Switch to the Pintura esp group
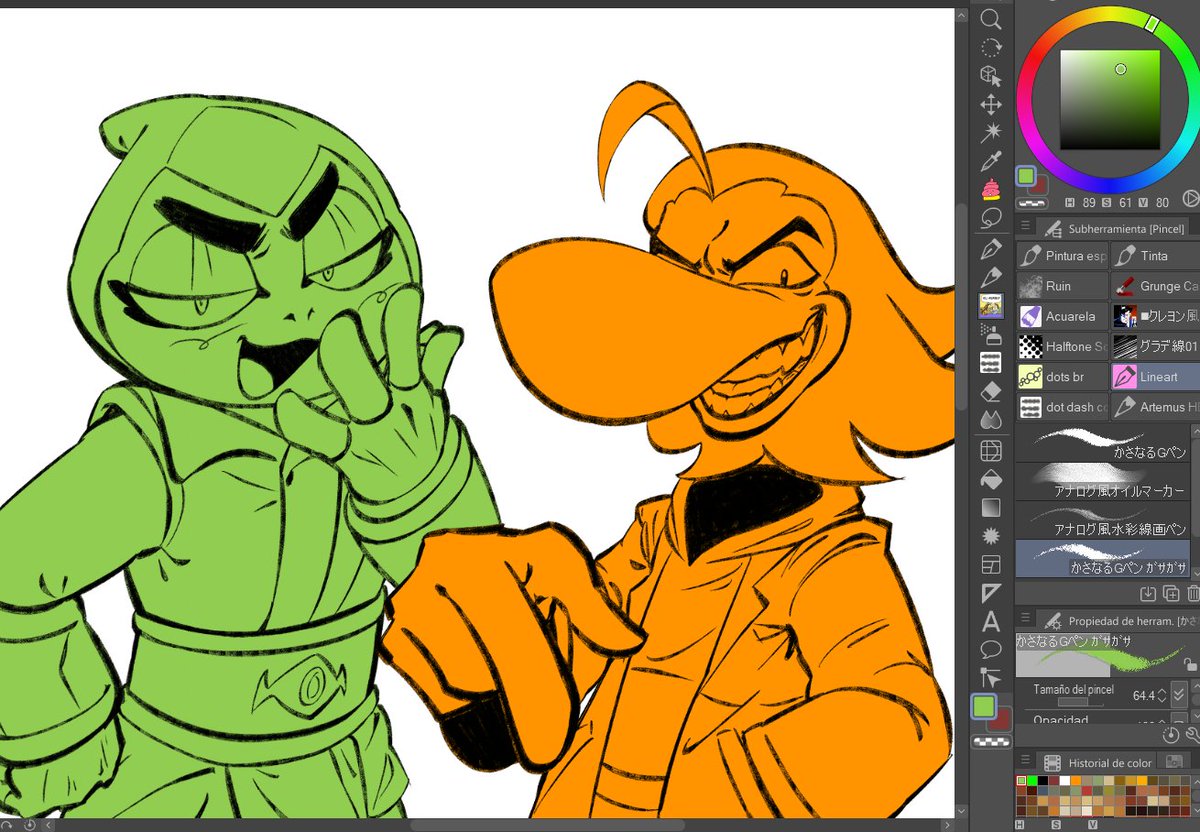This screenshot has width=1200, height=832. coord(1062,256)
